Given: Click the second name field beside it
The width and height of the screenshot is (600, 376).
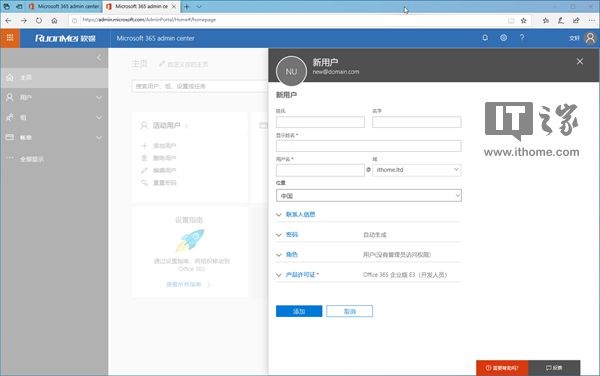Looking at the screenshot, I should pos(417,122).
